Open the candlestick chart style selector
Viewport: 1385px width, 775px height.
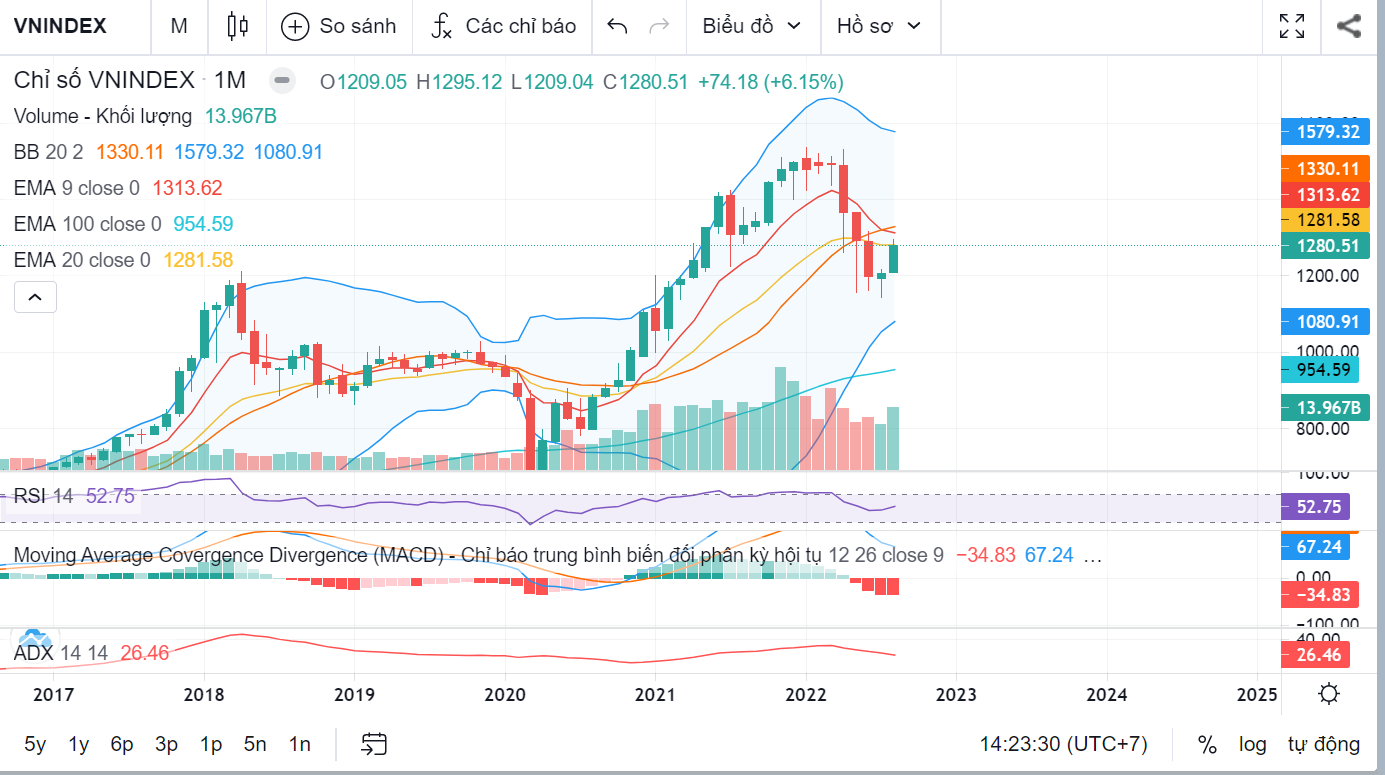coord(237,26)
